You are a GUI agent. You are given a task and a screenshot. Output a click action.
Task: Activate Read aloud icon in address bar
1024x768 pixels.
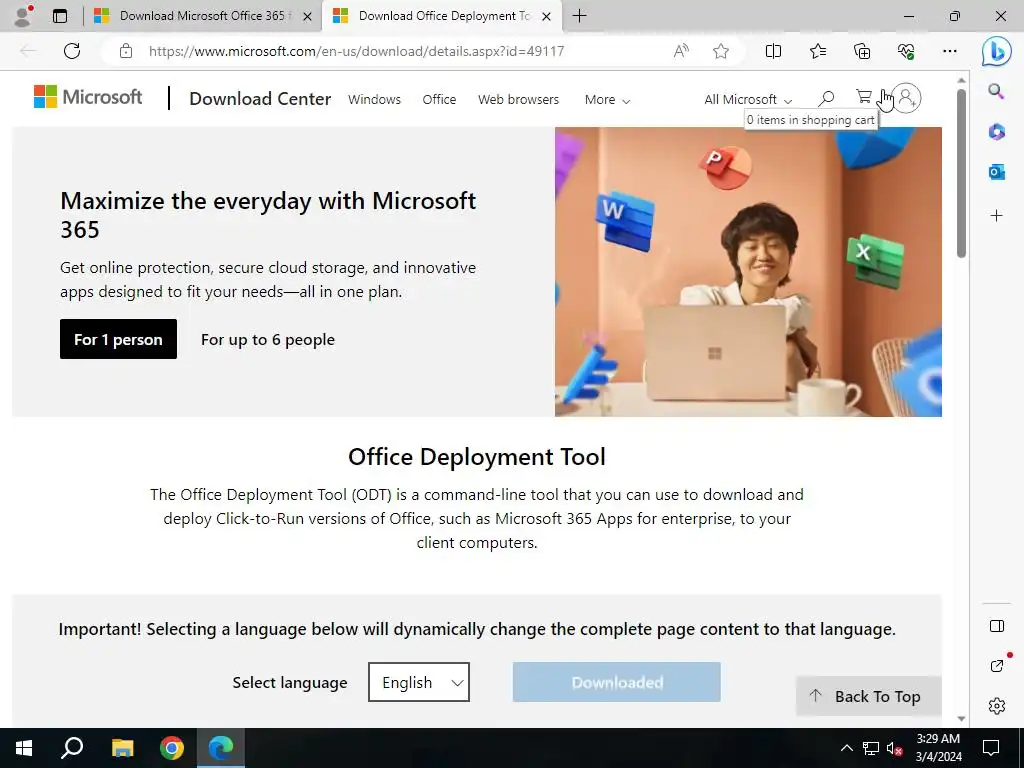tap(681, 51)
